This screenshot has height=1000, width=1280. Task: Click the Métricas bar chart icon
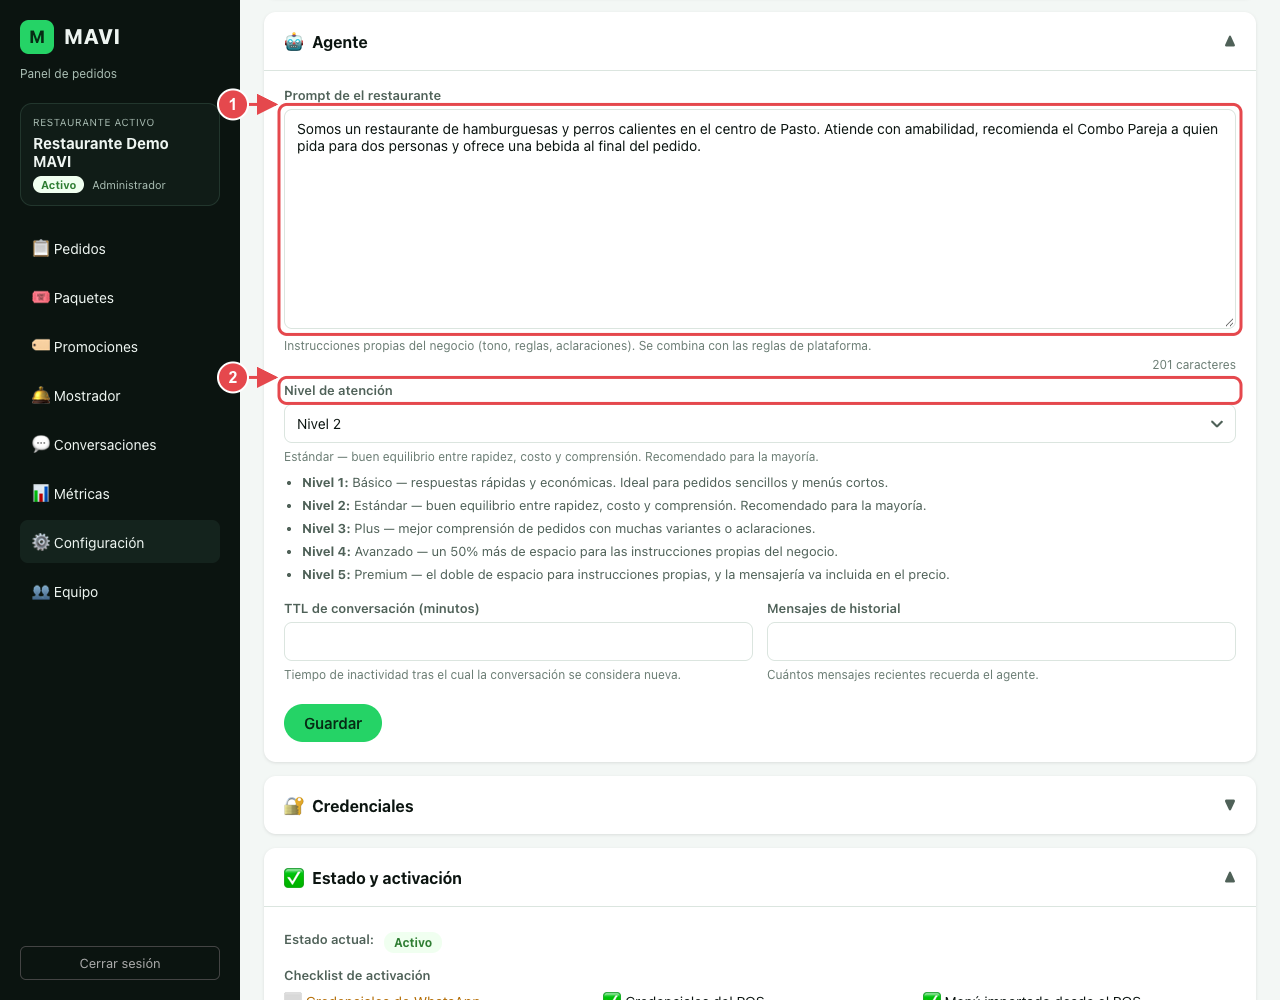[x=41, y=493]
